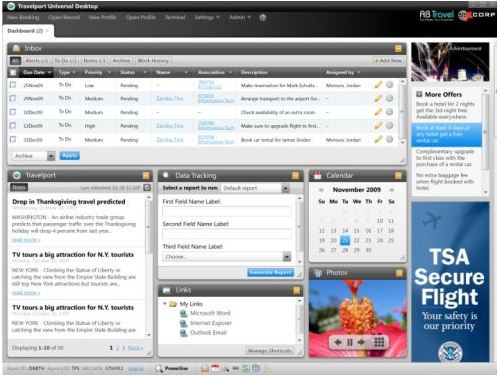Viewport: 497px width, 376px height.
Task: Click the refresh icon in the Travelport news panel
Action: point(147,187)
